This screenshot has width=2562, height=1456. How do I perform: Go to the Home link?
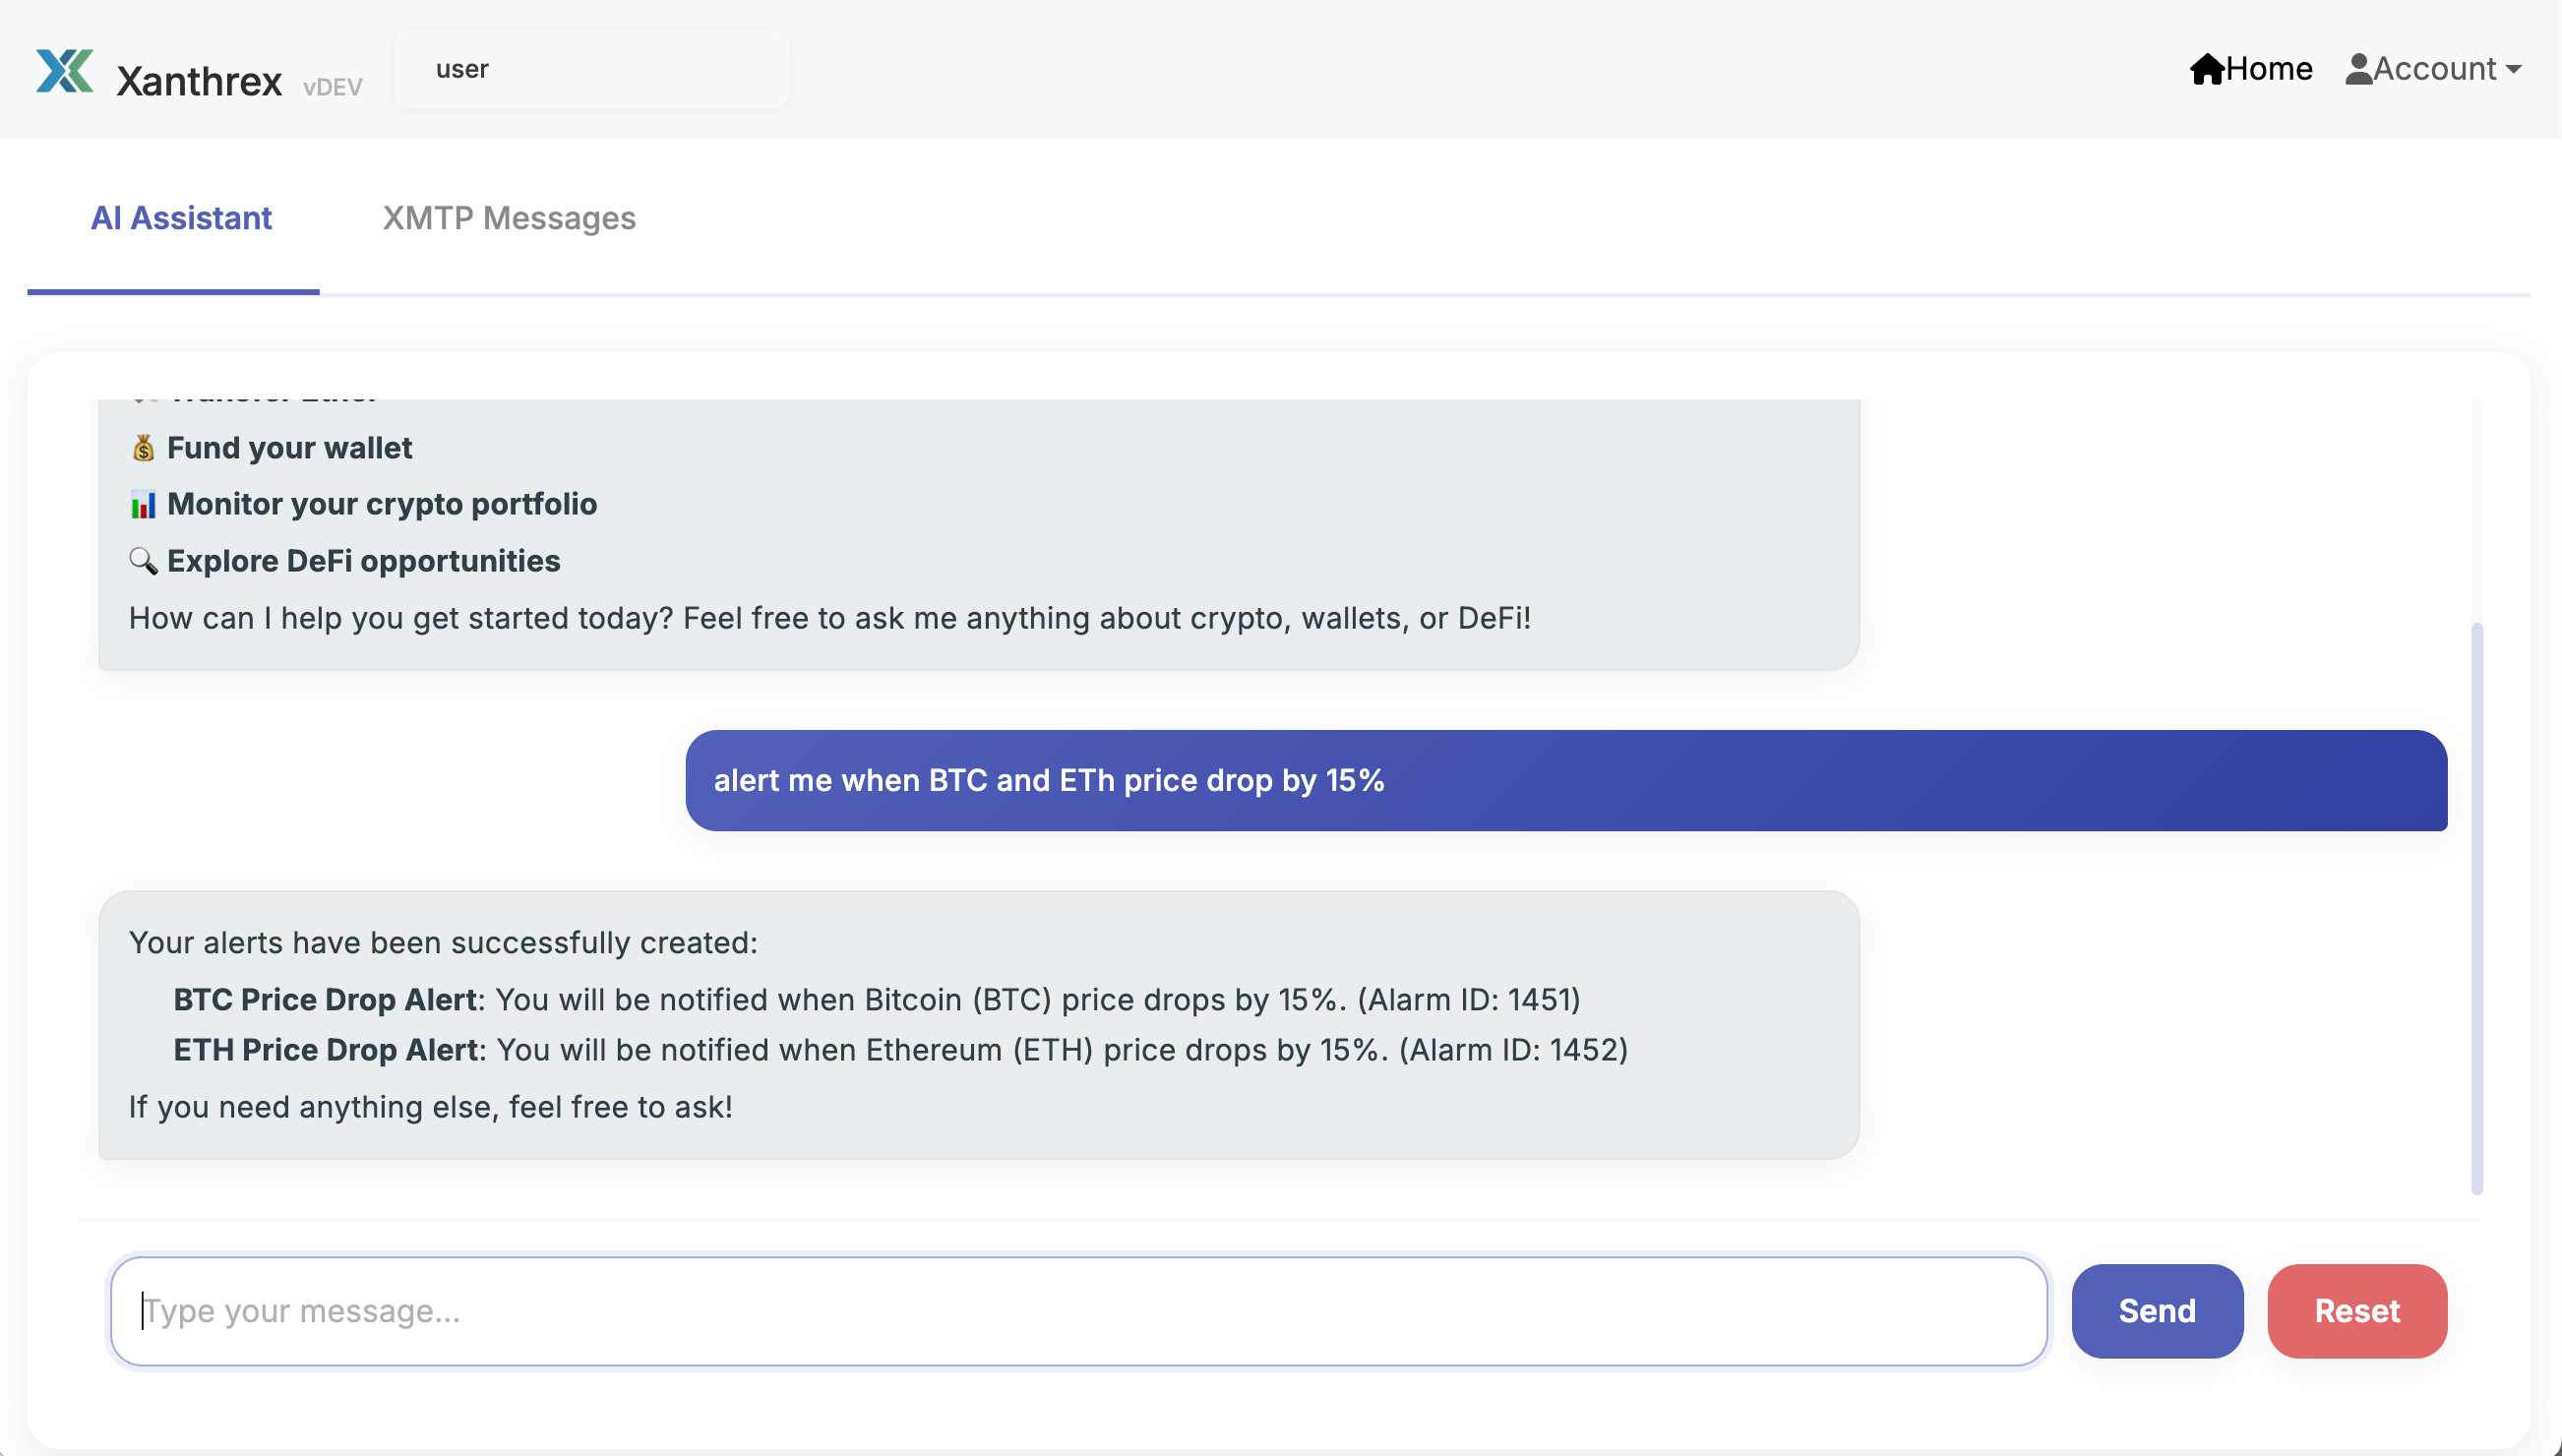[x=2251, y=69]
